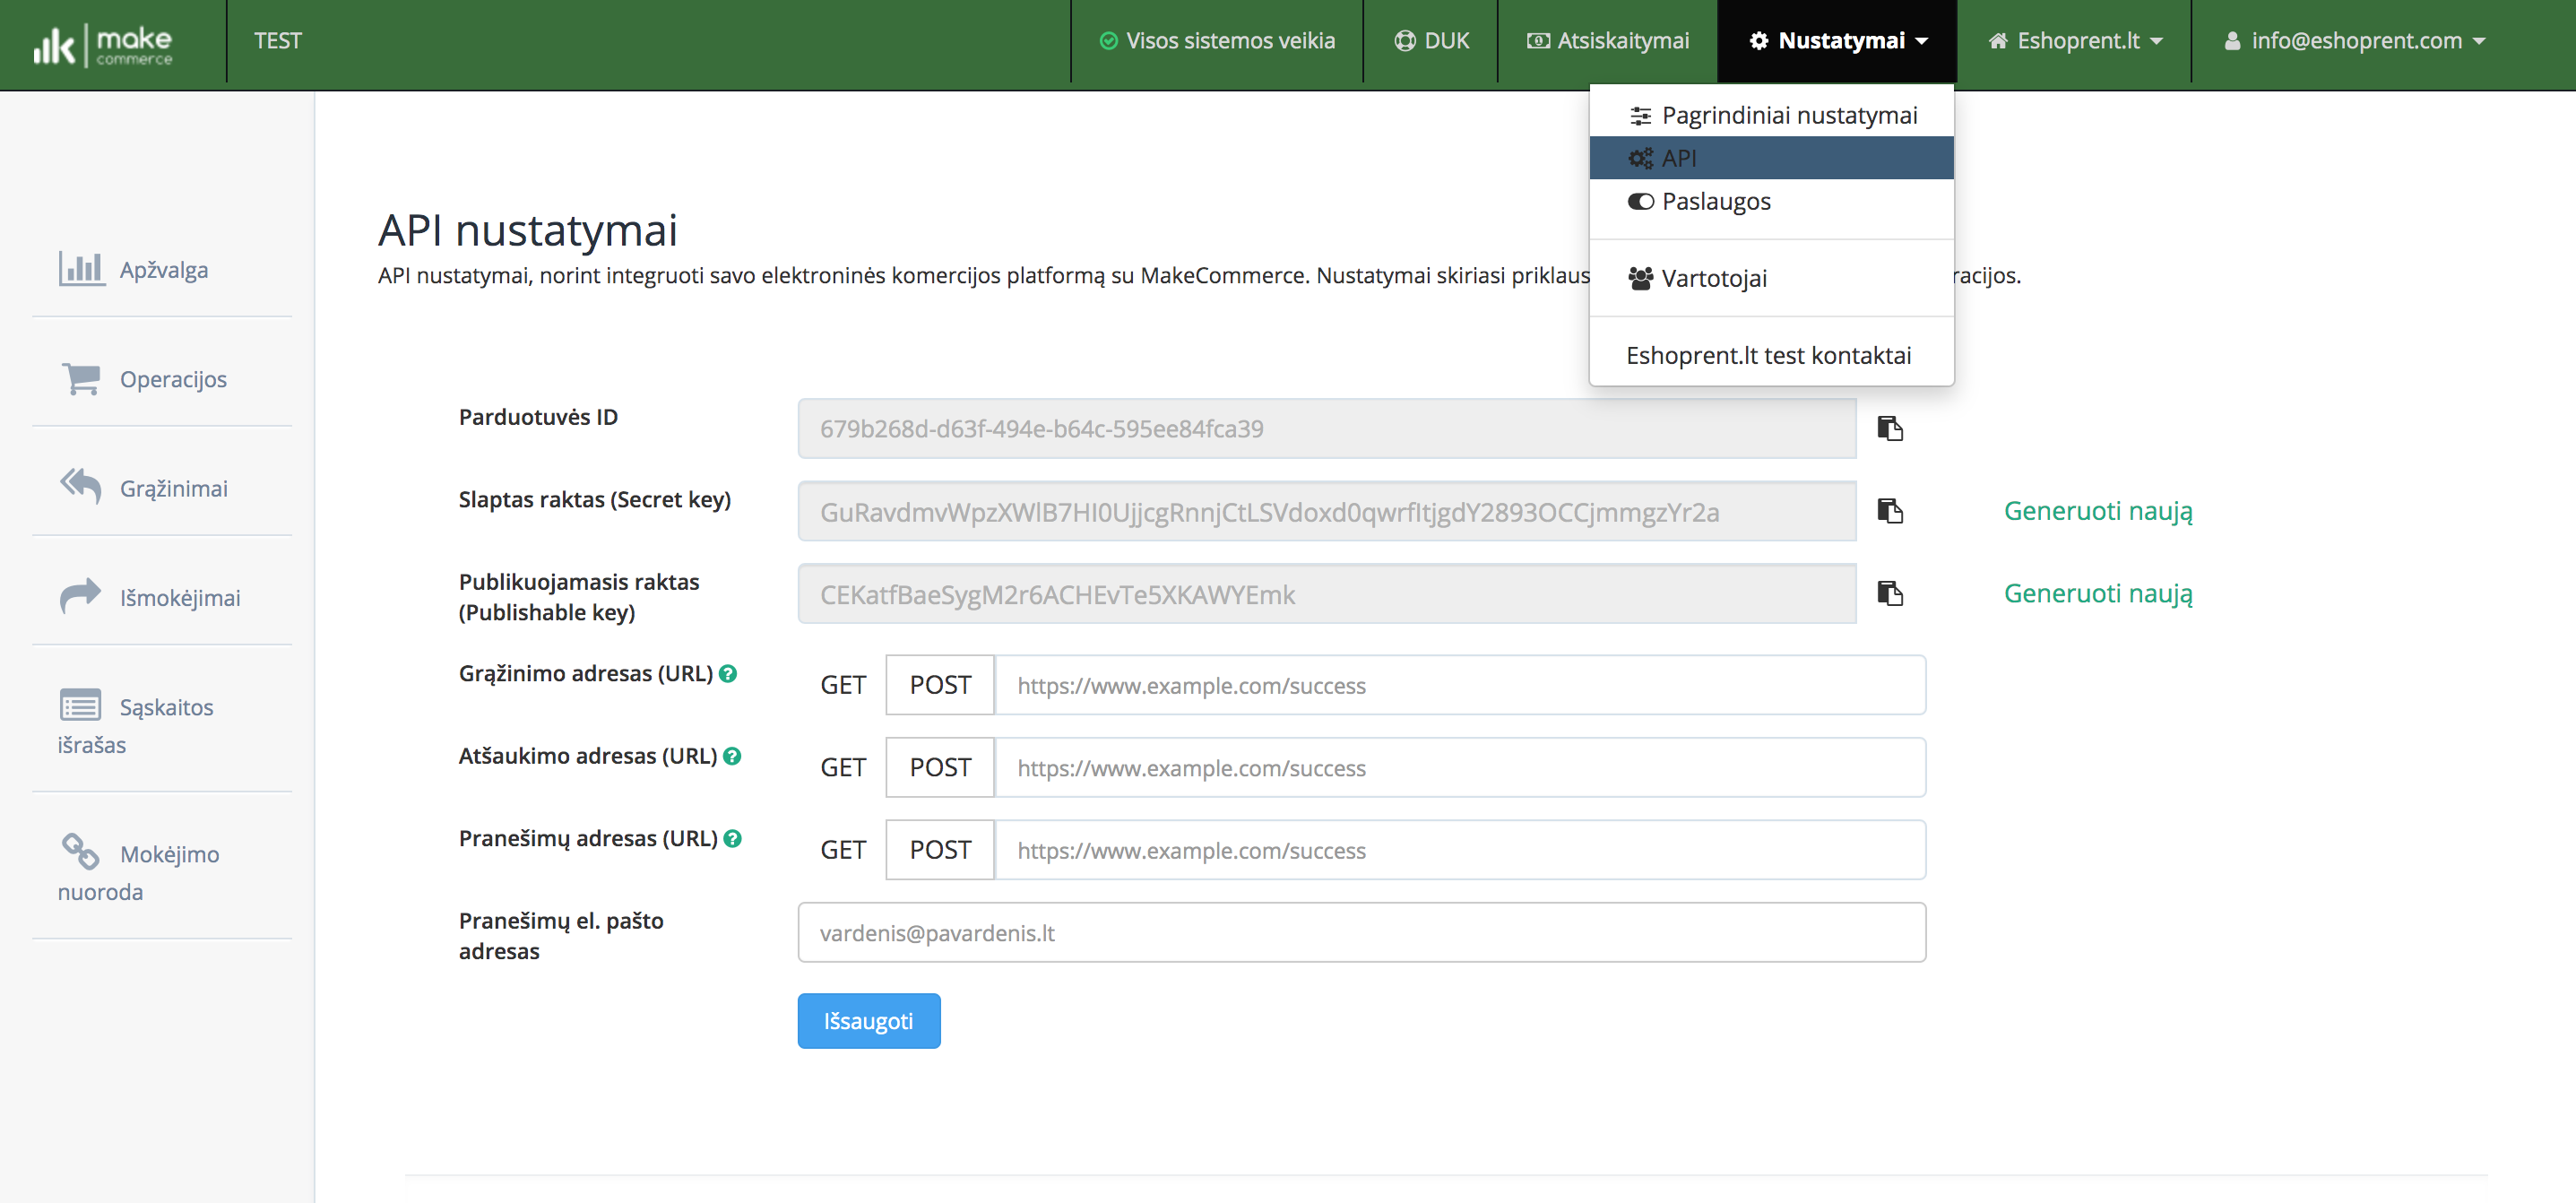Open the Išmokėjimai forward arrow icon
The width and height of the screenshot is (2576, 1203).
[81, 595]
